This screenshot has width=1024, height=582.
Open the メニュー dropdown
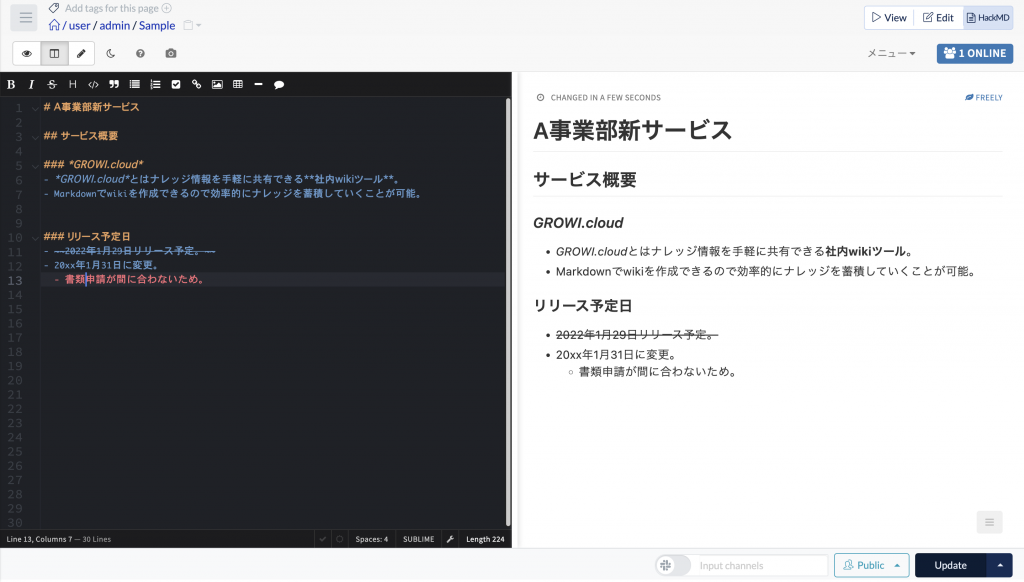click(891, 53)
